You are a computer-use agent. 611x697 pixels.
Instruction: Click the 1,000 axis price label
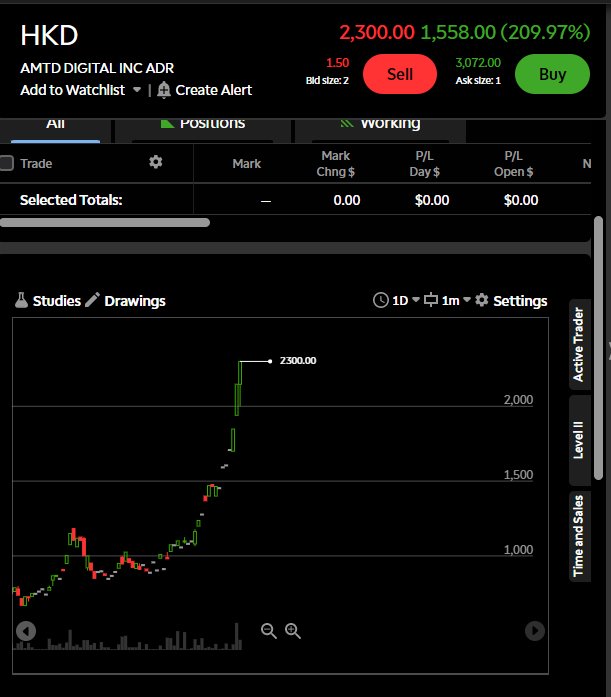pos(518,550)
